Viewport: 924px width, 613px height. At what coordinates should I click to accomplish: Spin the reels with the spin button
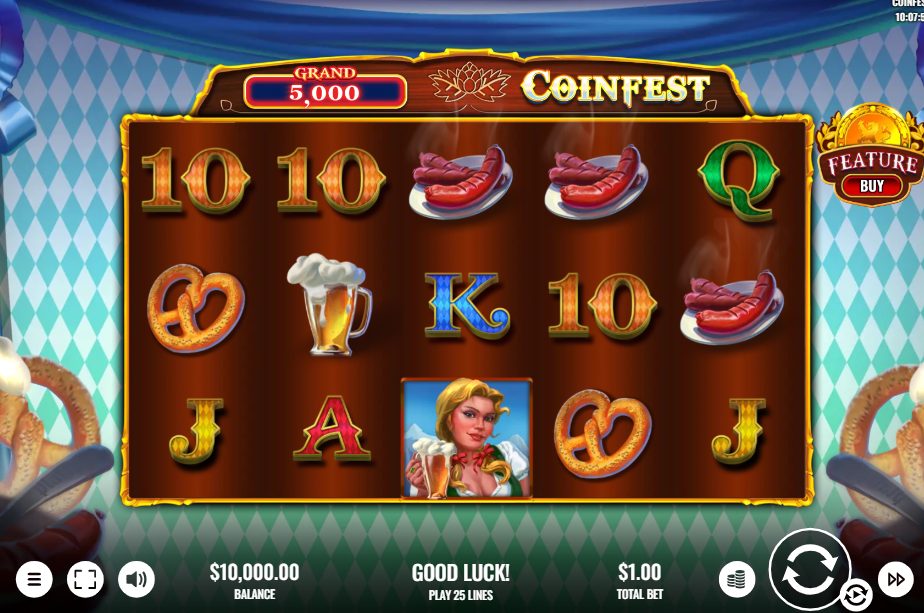pos(810,569)
